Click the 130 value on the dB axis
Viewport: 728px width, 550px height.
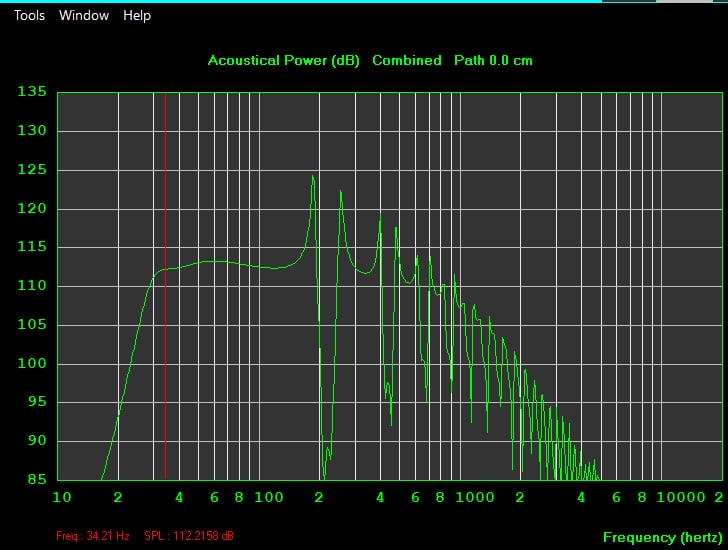[32, 130]
